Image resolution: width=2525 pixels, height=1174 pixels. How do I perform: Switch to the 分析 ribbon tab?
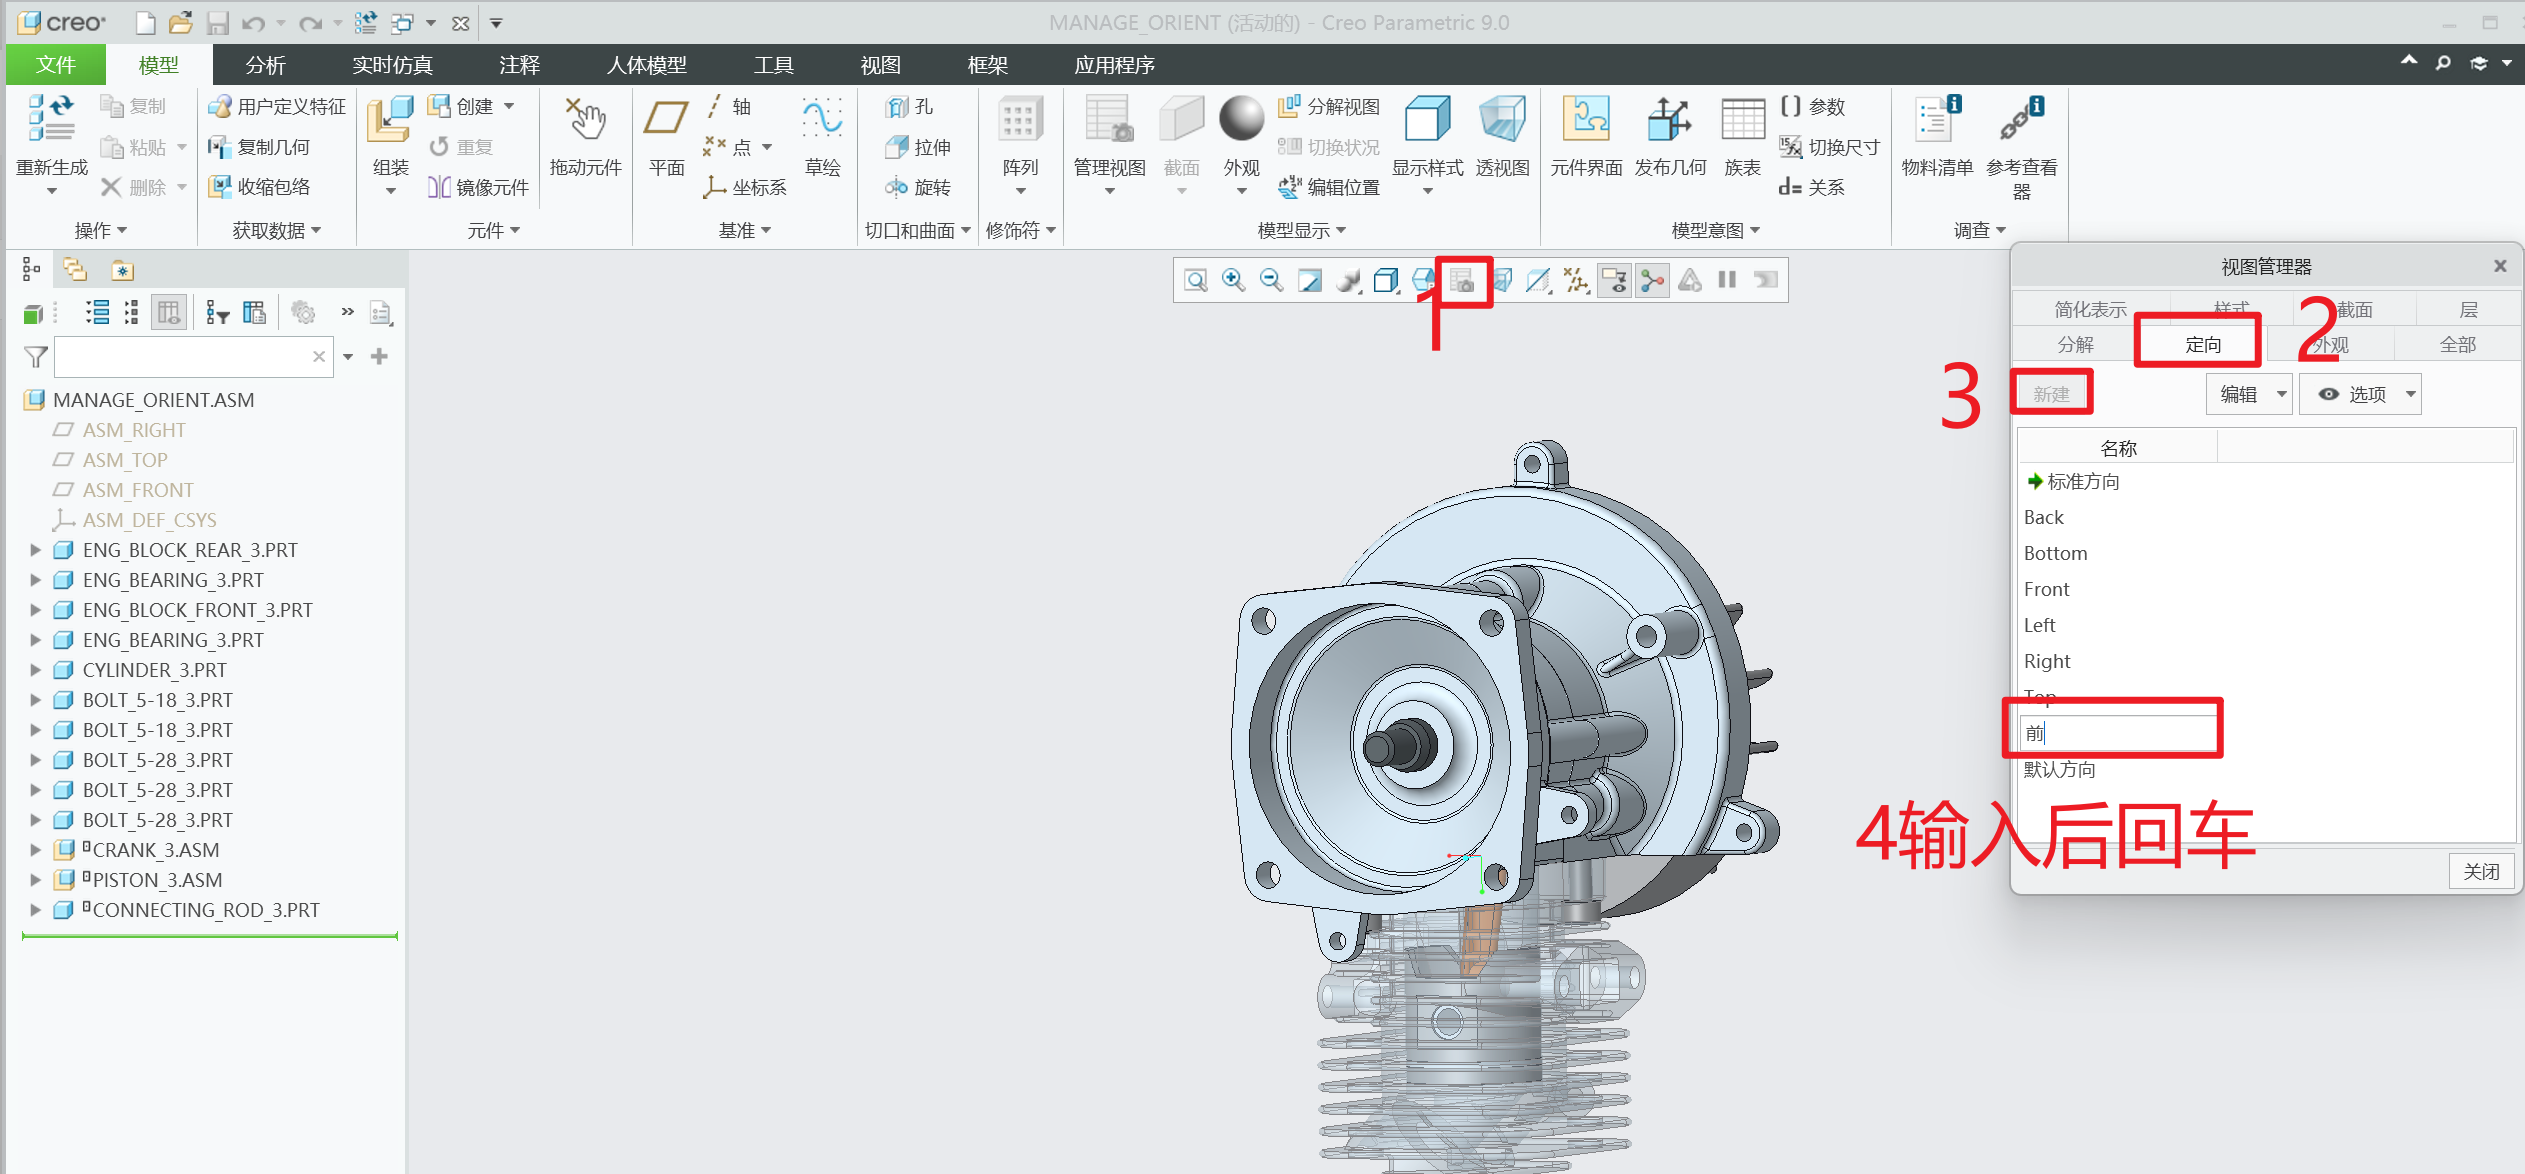click(x=265, y=66)
